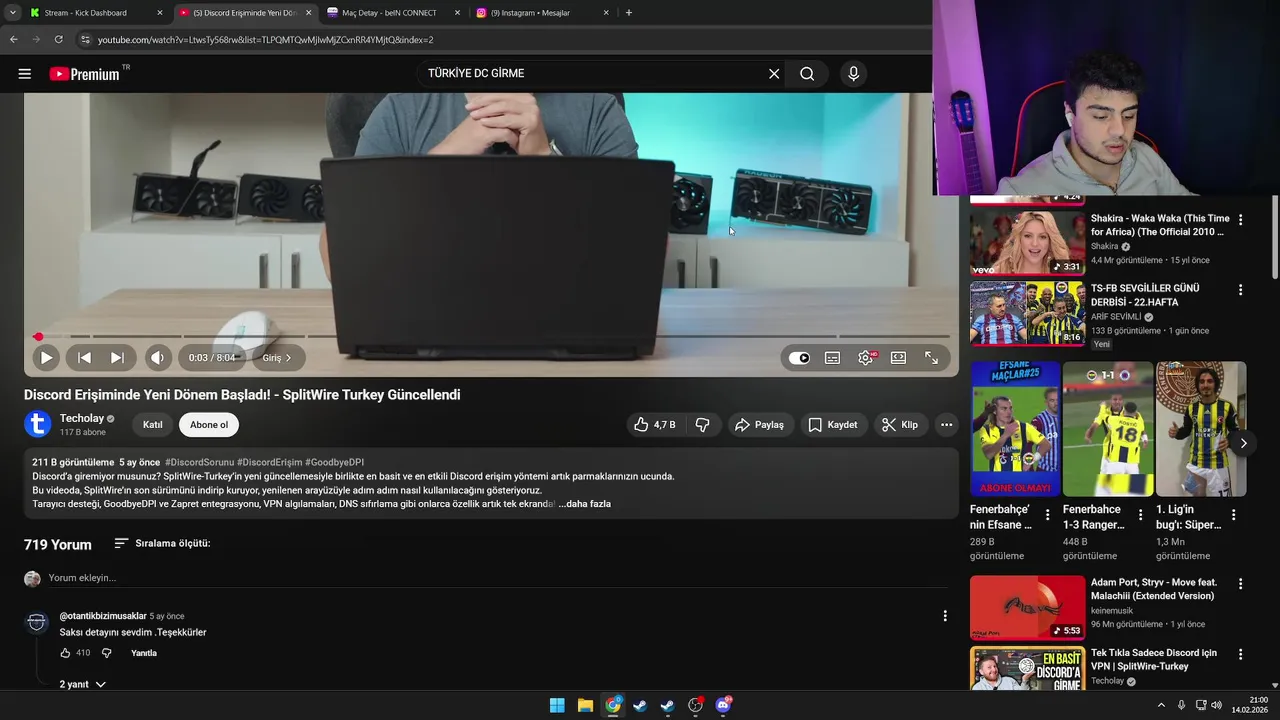Create a clip with Klip button
This screenshot has height=720, width=1280.
[900, 425]
